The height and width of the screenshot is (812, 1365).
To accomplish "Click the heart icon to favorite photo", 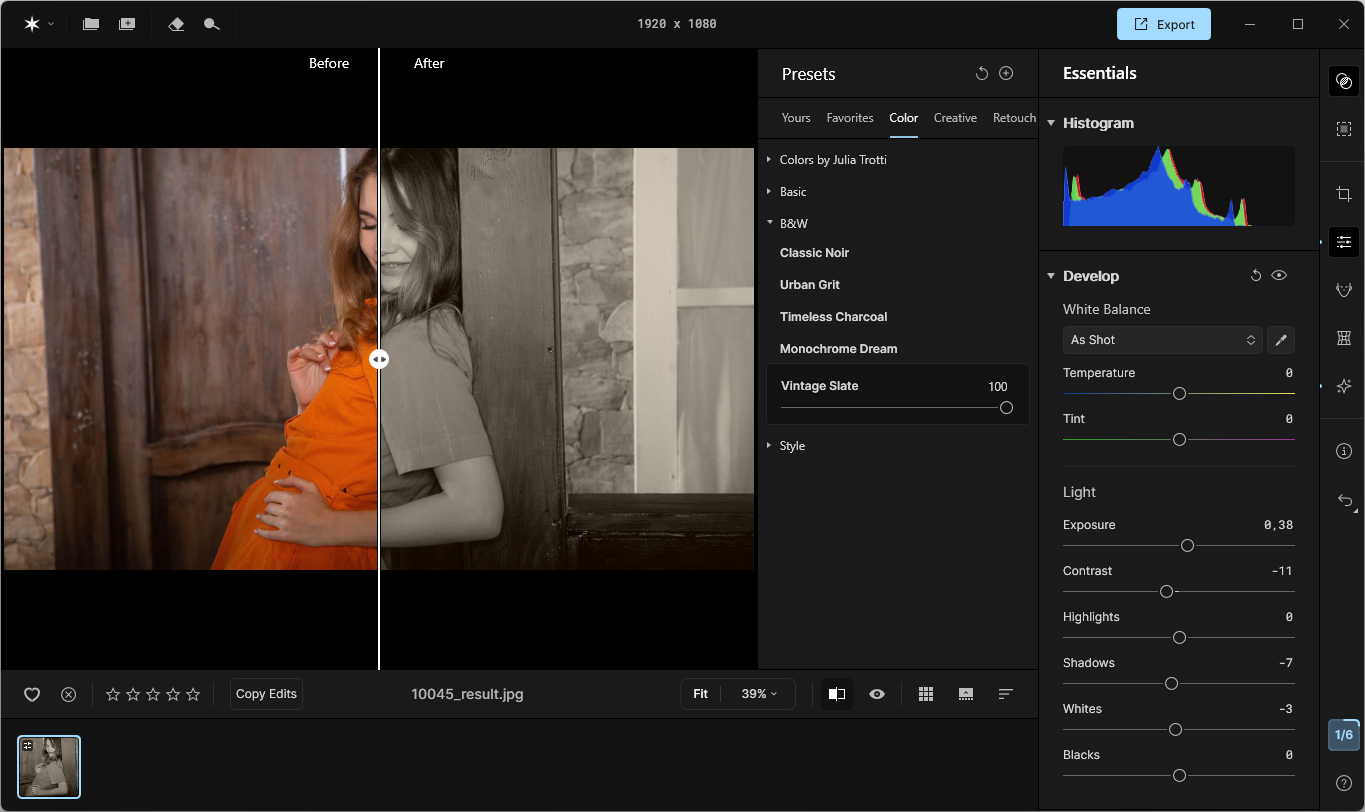I will click(x=32, y=694).
